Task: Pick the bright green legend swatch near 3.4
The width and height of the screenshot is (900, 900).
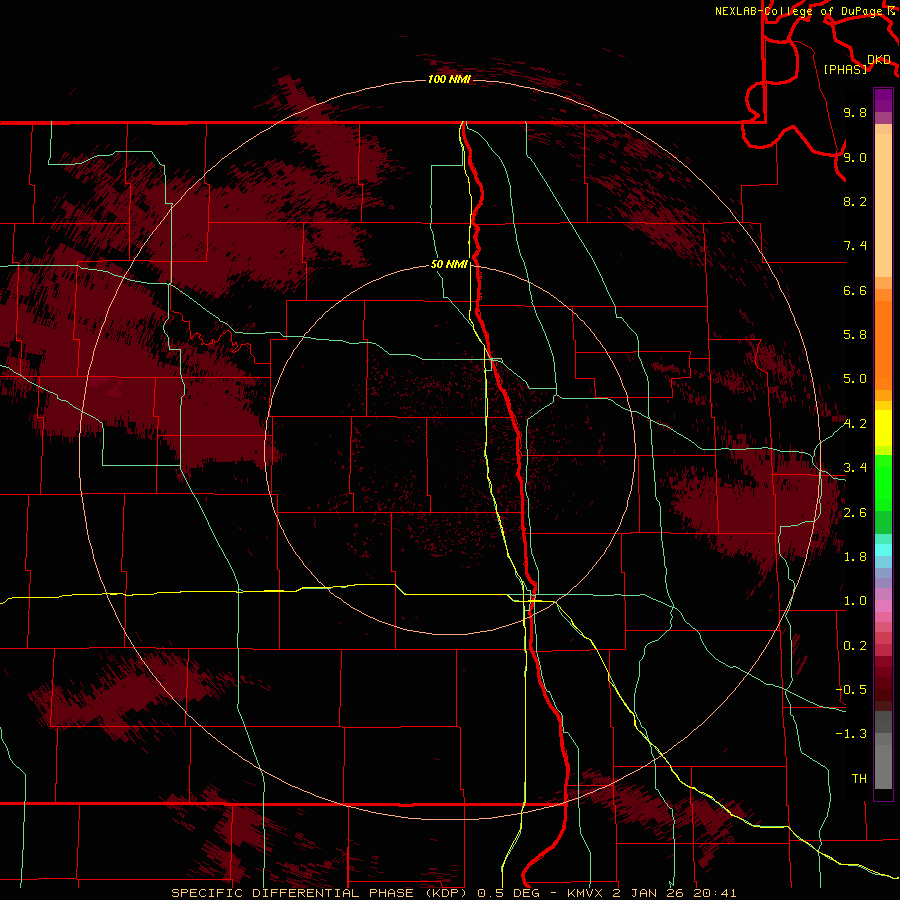Action: coord(883,478)
